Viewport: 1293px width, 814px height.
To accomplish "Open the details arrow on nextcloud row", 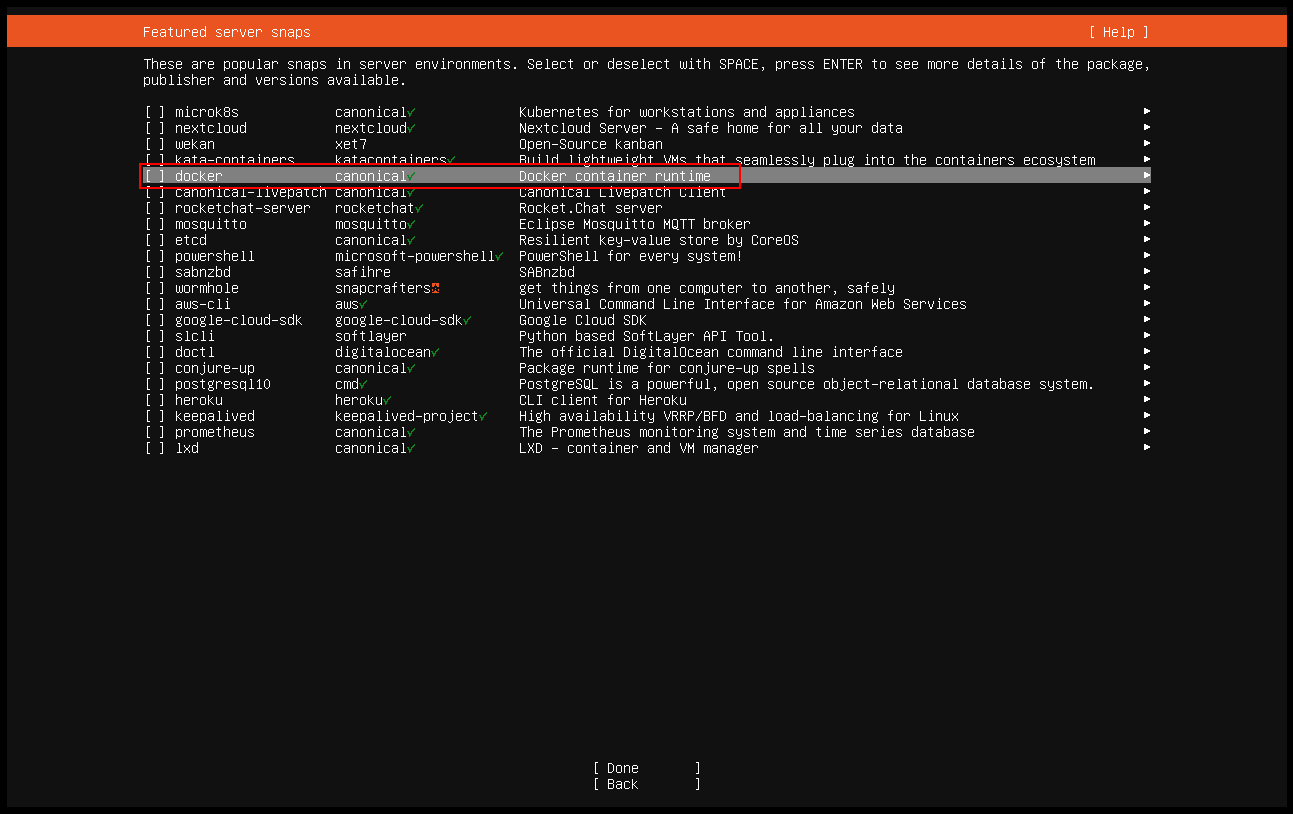I will click(1147, 128).
